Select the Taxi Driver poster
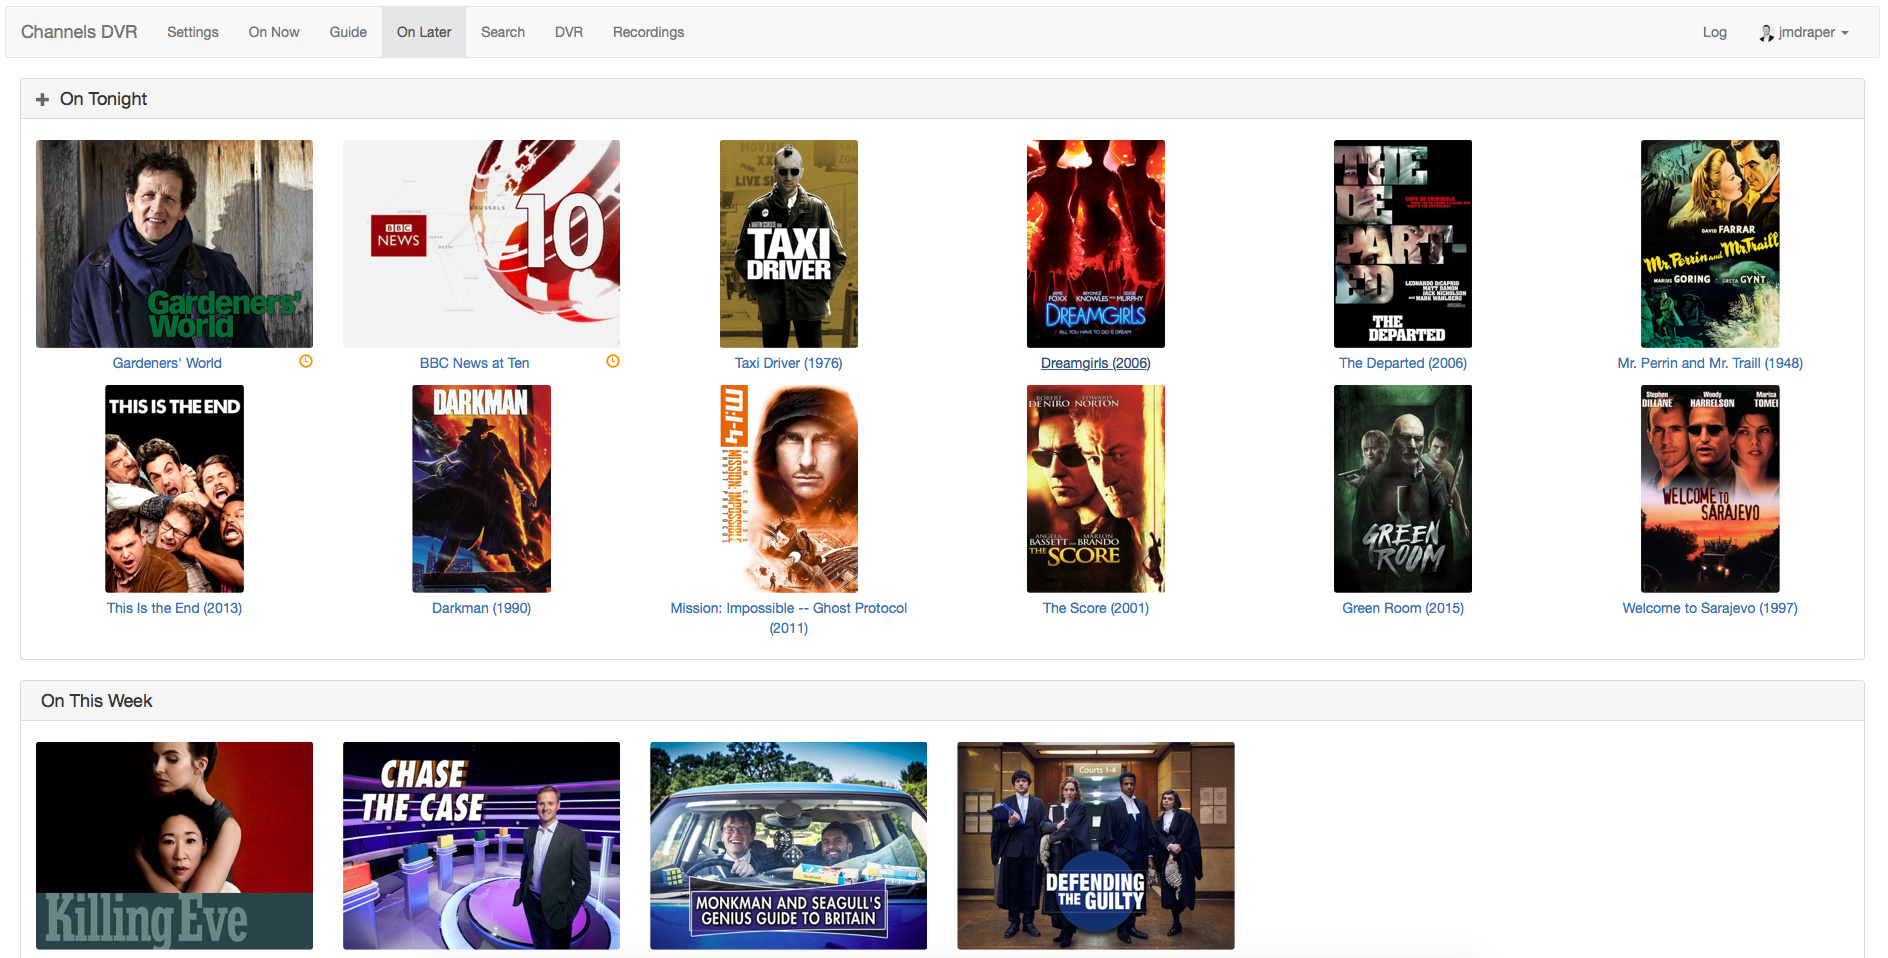This screenshot has height=958, width=1888. point(788,243)
